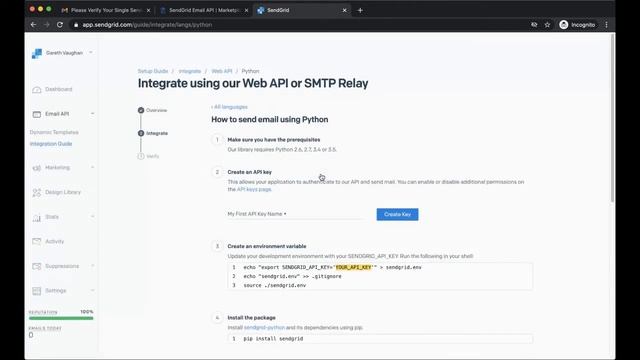Click the My First API Key Name field
This screenshot has width=640, height=360.
coord(295,214)
